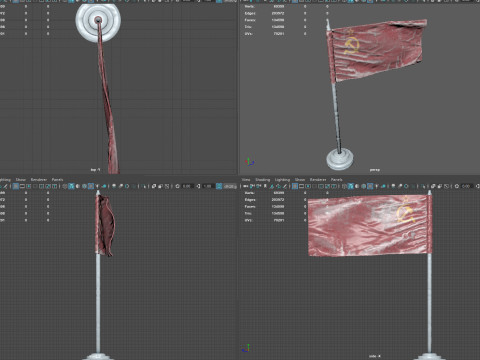Toggle use all lights in side panel
480x360 pixels.
[x=377, y=186]
